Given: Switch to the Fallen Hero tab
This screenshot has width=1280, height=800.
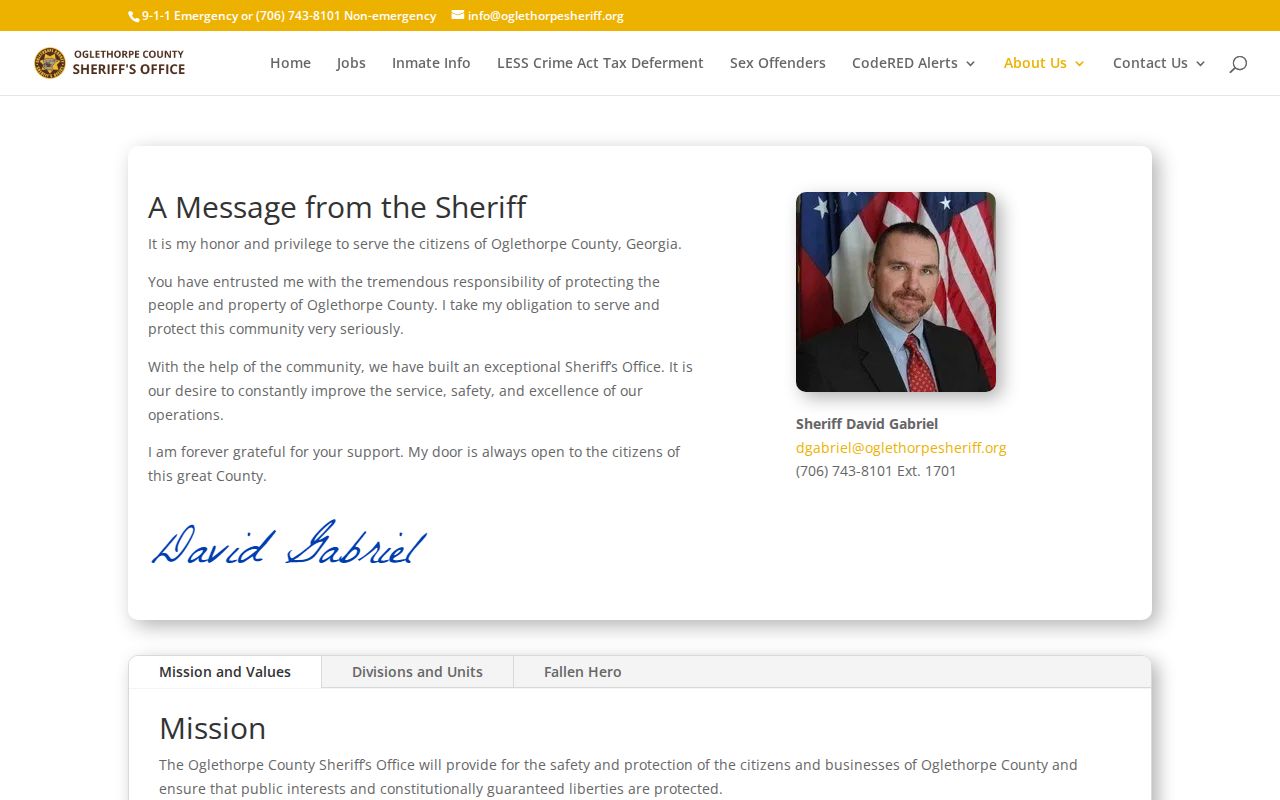Looking at the screenshot, I should click(x=583, y=672).
